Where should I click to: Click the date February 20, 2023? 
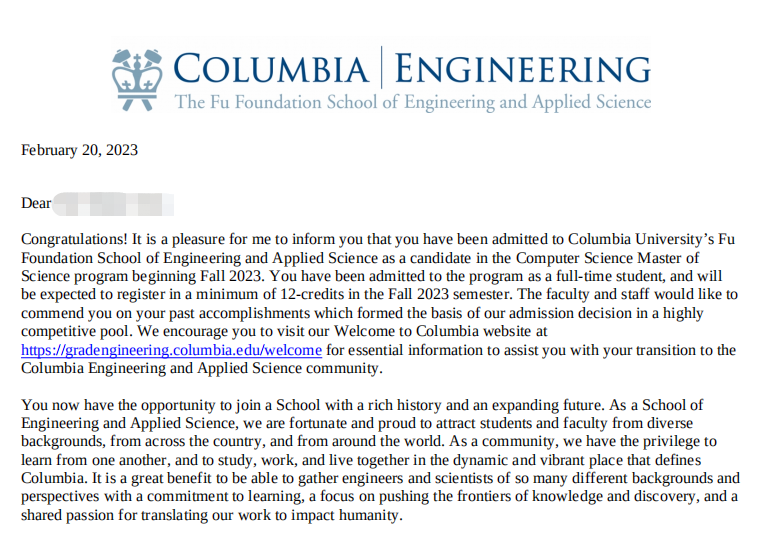[x=79, y=150]
